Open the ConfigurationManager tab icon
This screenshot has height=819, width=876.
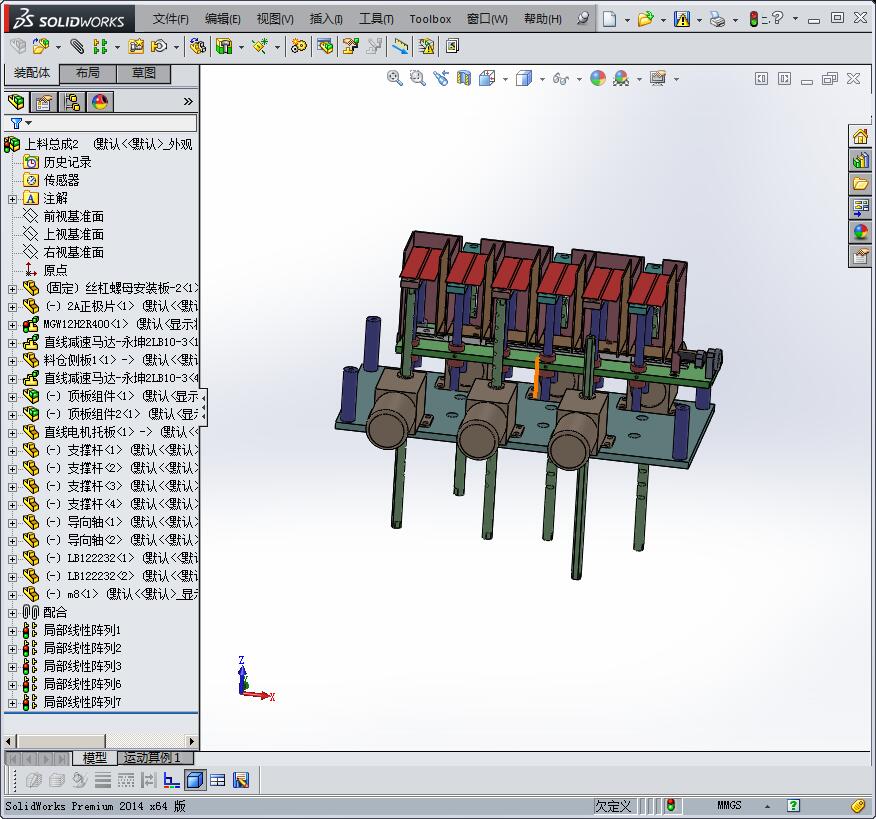tap(72, 102)
